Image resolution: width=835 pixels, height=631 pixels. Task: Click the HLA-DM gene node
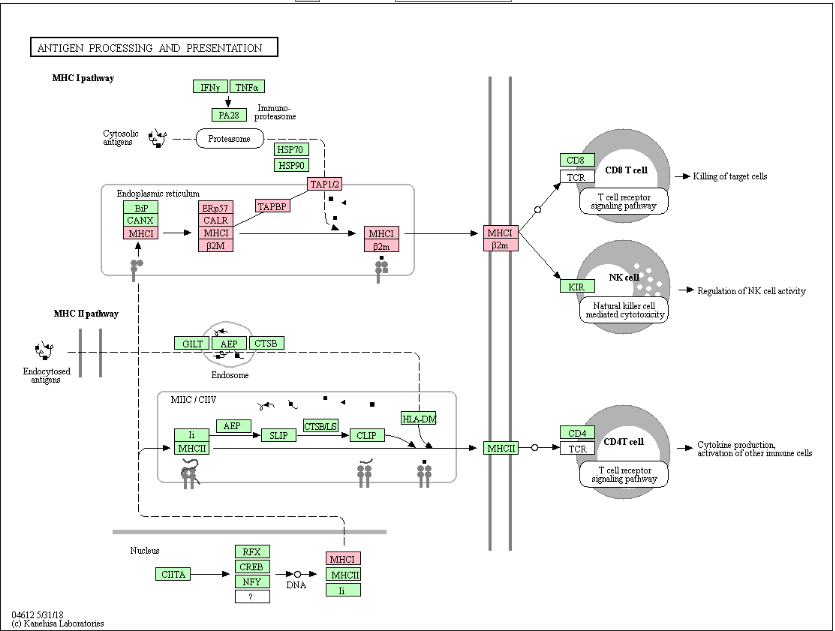419,418
